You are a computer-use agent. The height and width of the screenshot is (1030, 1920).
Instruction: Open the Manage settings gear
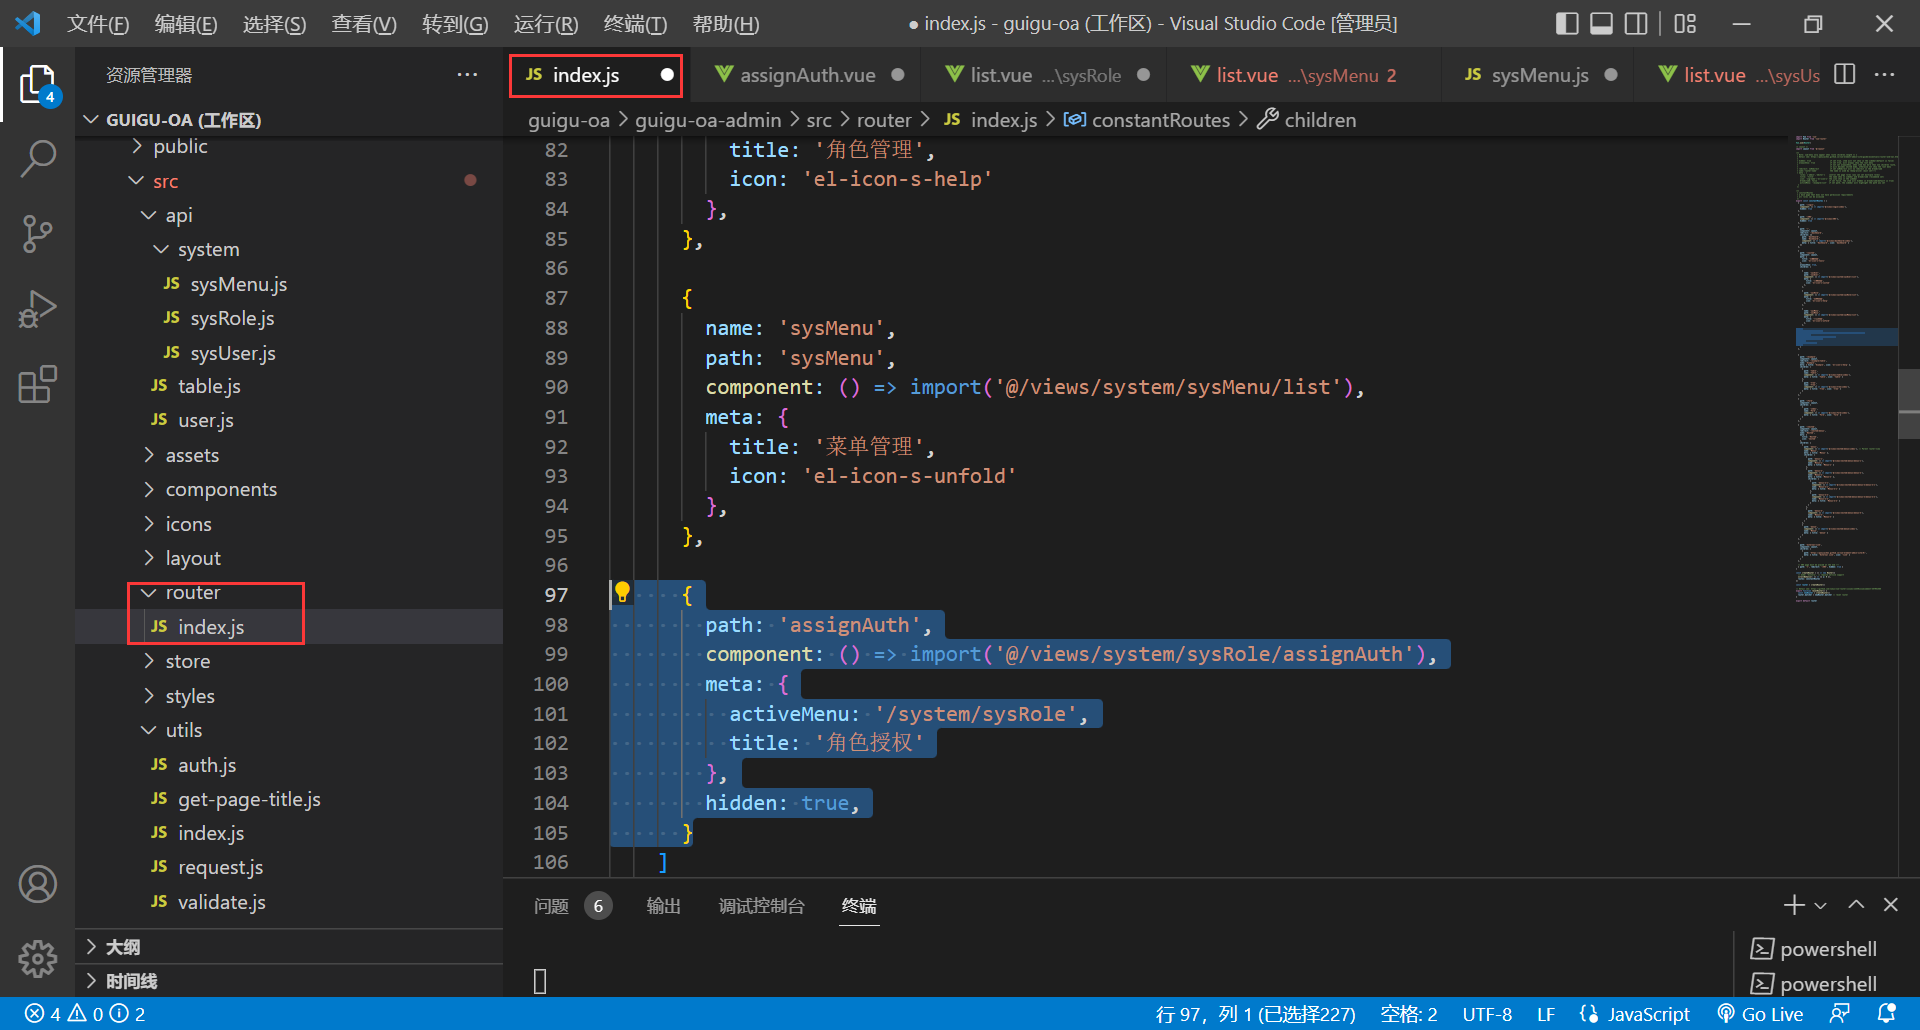38,958
